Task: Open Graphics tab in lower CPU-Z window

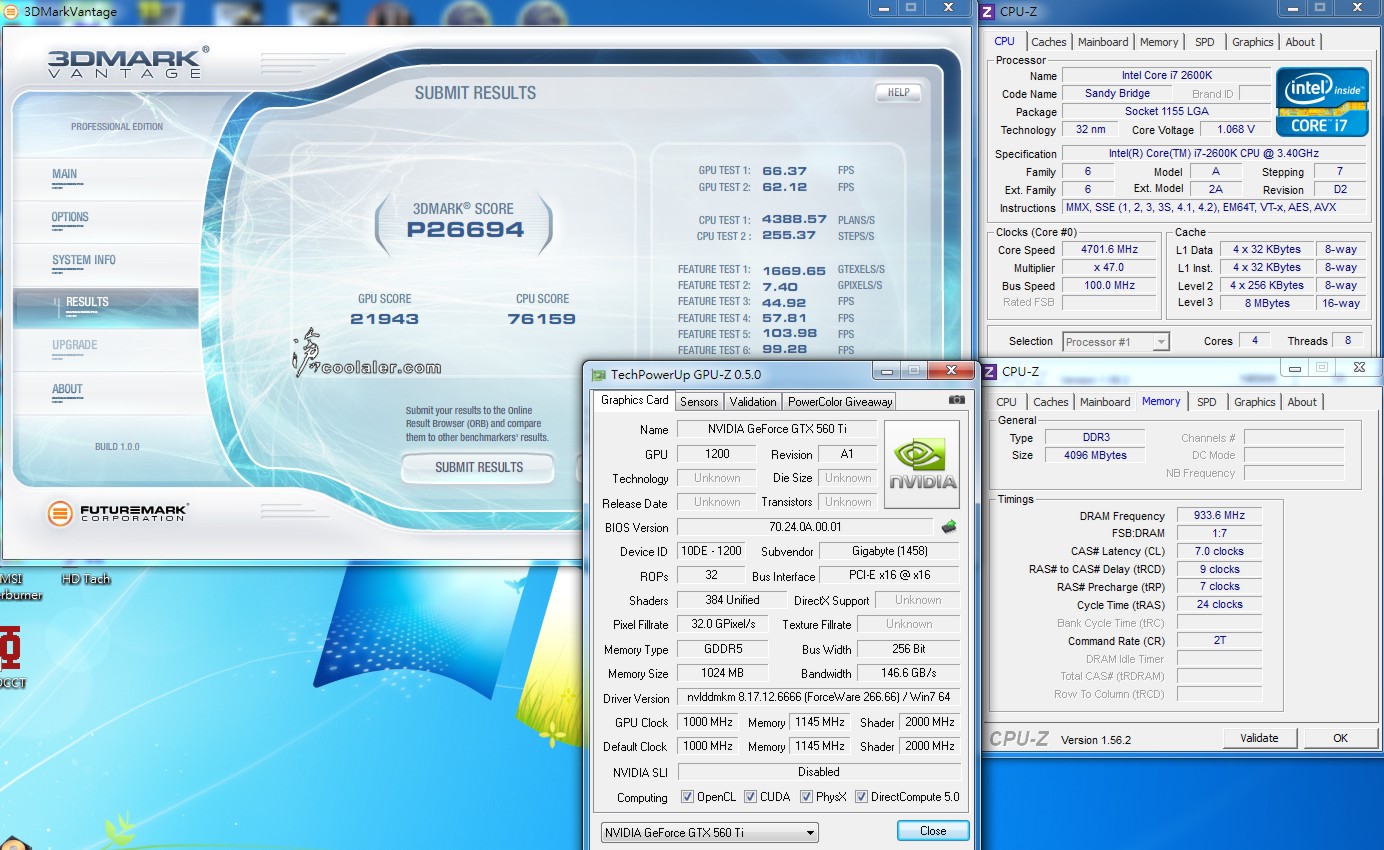Action: click(x=1255, y=402)
